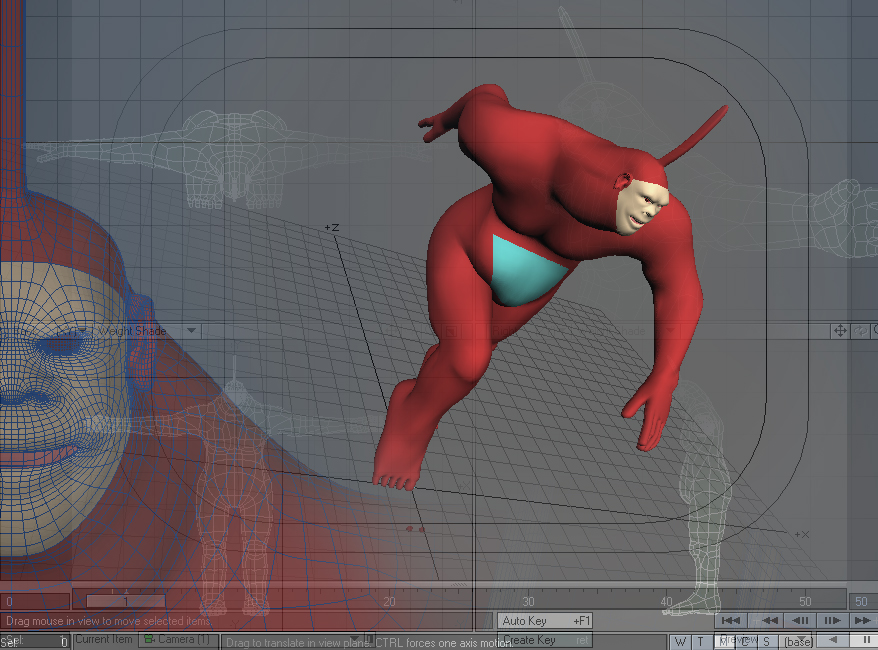
Task: Click timeline marker 20
Action: pos(389,601)
